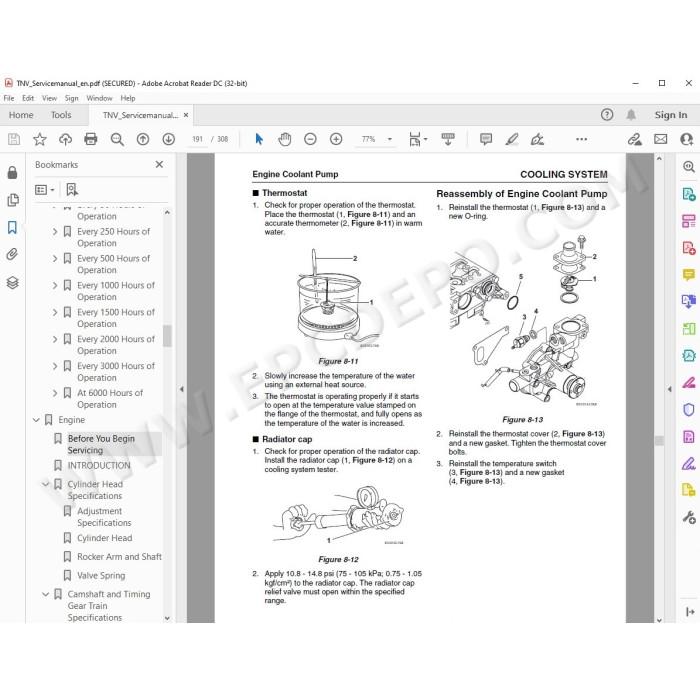The width and height of the screenshot is (700, 700).
Task: Go to previous page arrow
Action: [x=143, y=139]
